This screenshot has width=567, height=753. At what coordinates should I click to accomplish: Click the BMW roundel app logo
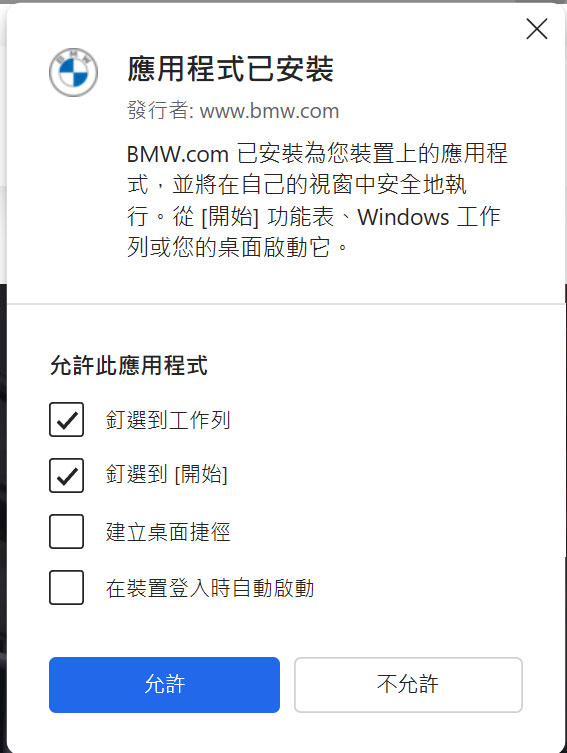click(x=73, y=72)
